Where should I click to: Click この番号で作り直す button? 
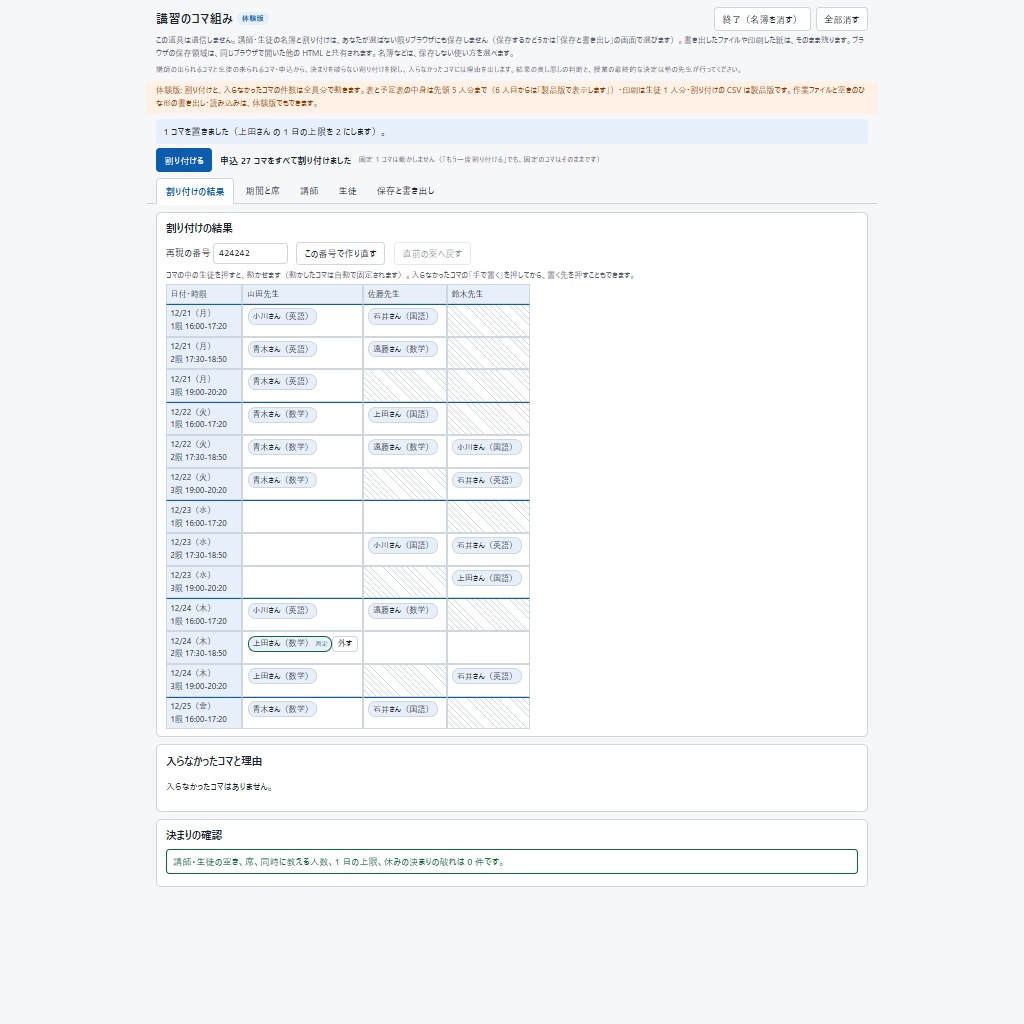point(340,253)
